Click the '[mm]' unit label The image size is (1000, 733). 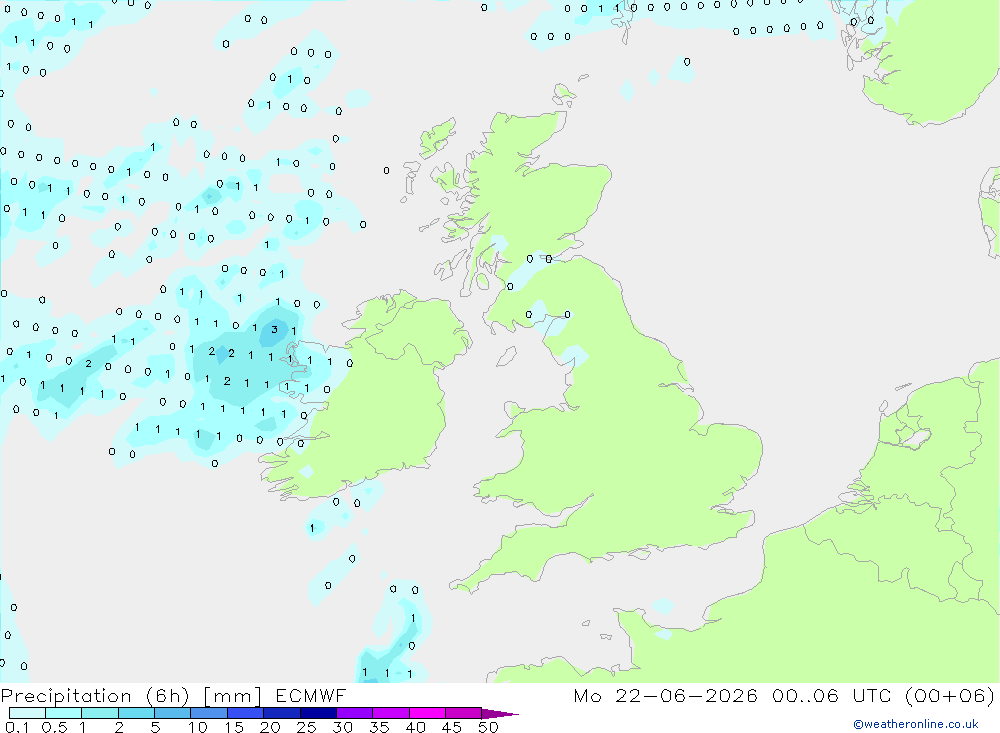pyautogui.click(x=232, y=696)
